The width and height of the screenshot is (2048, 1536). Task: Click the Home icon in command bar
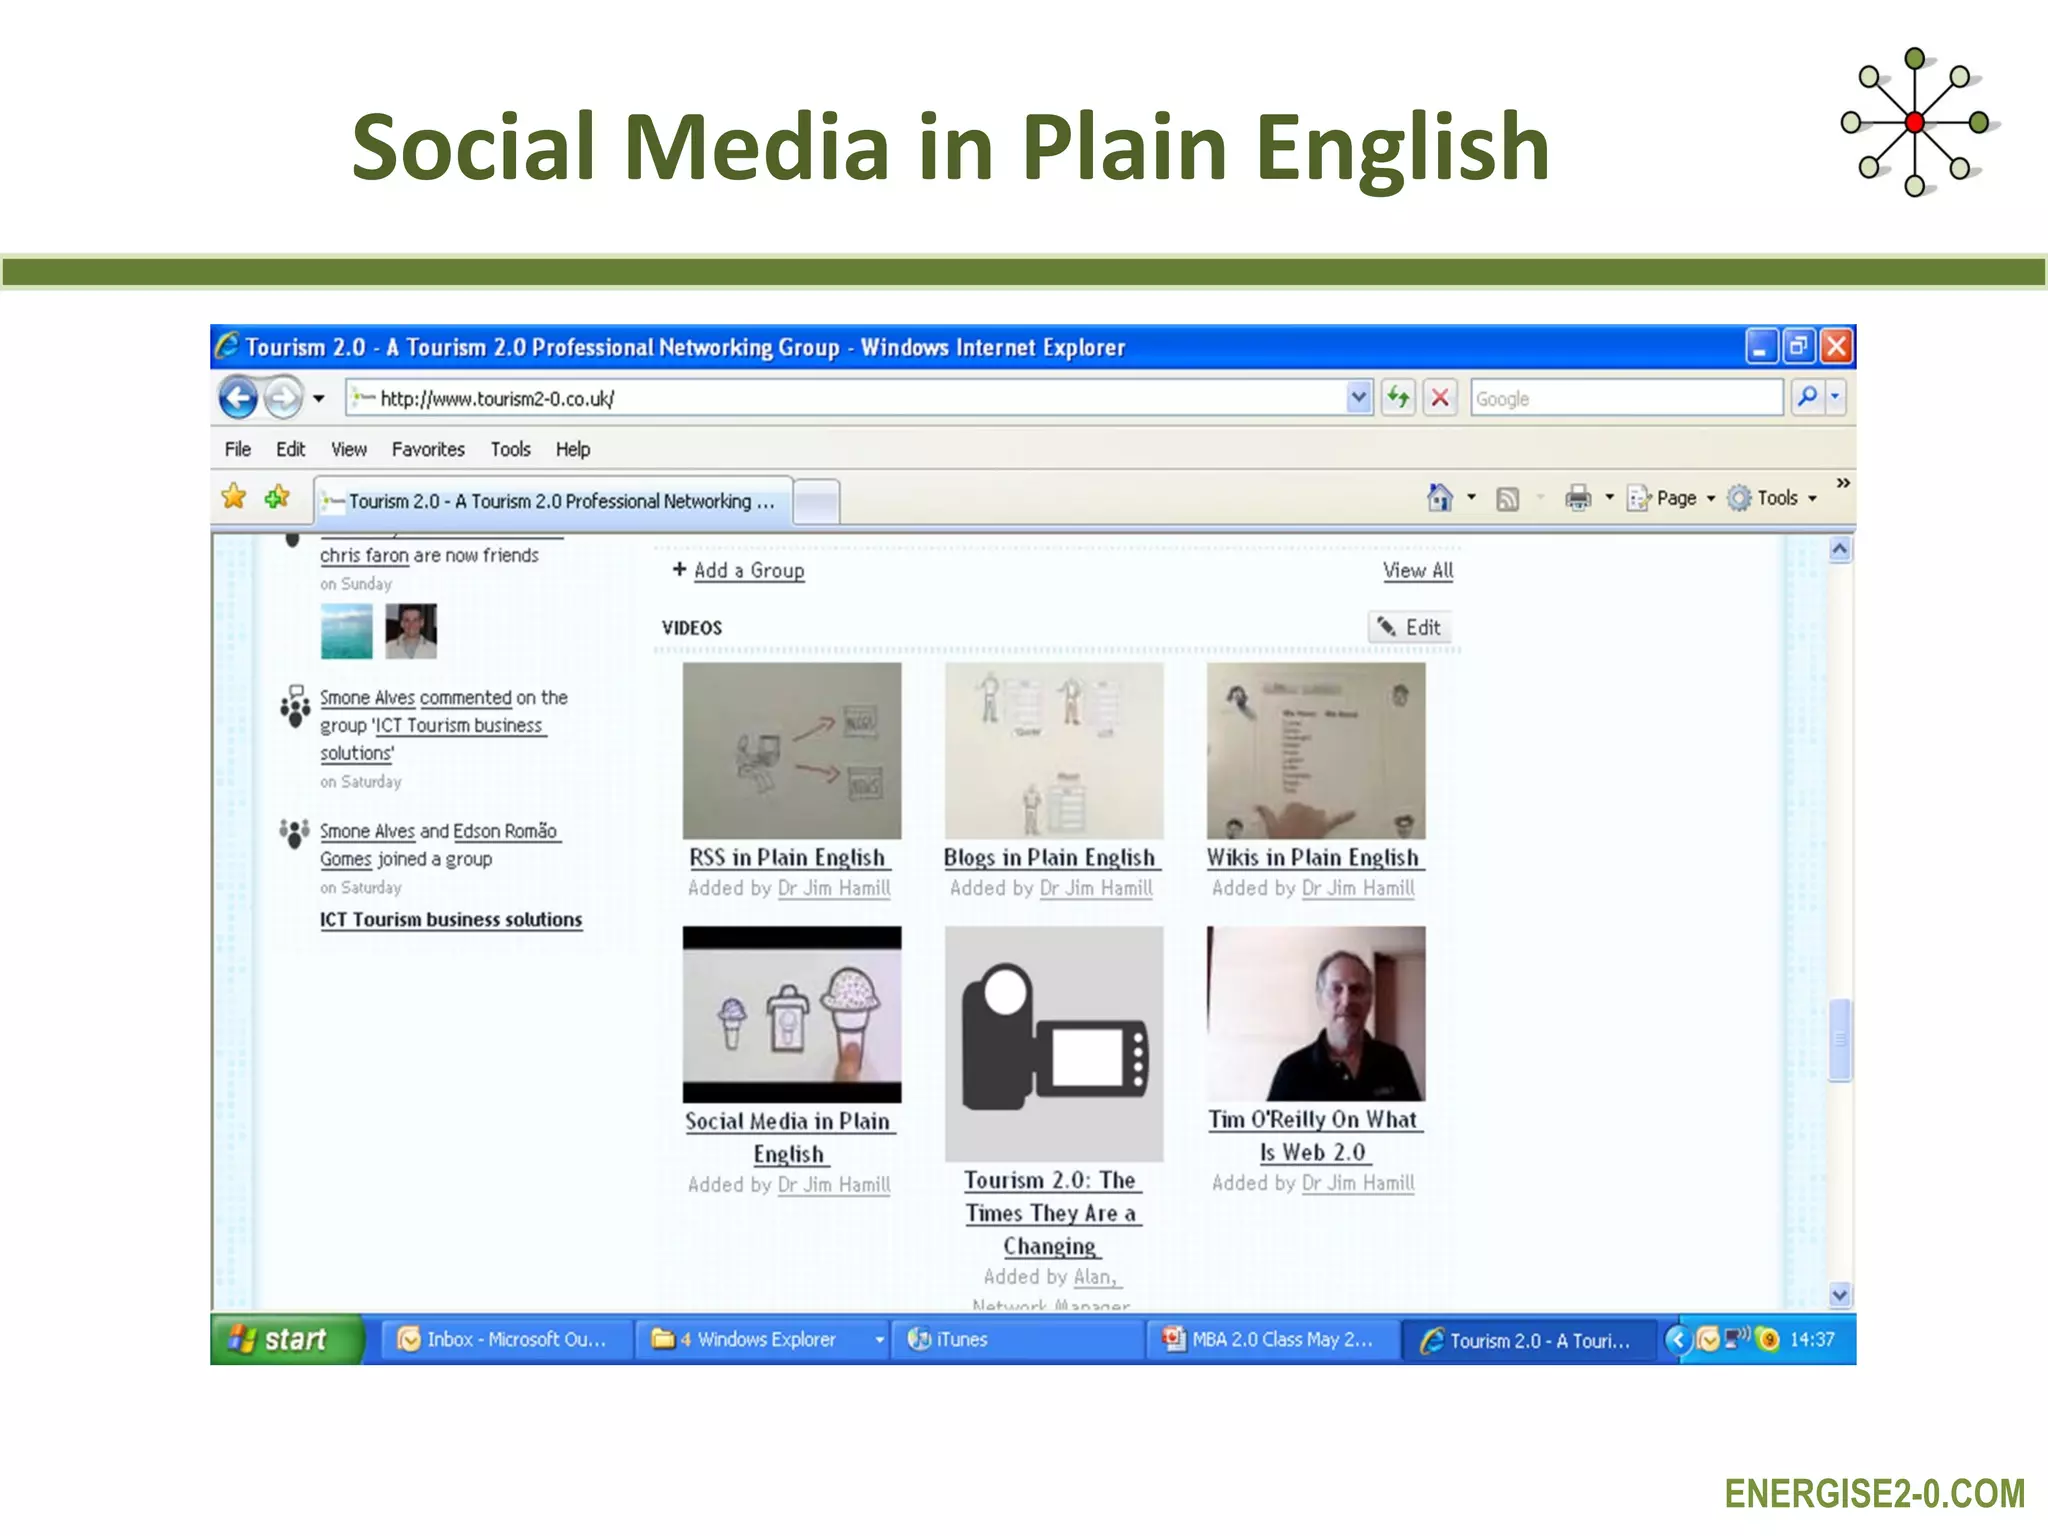pyautogui.click(x=1440, y=497)
